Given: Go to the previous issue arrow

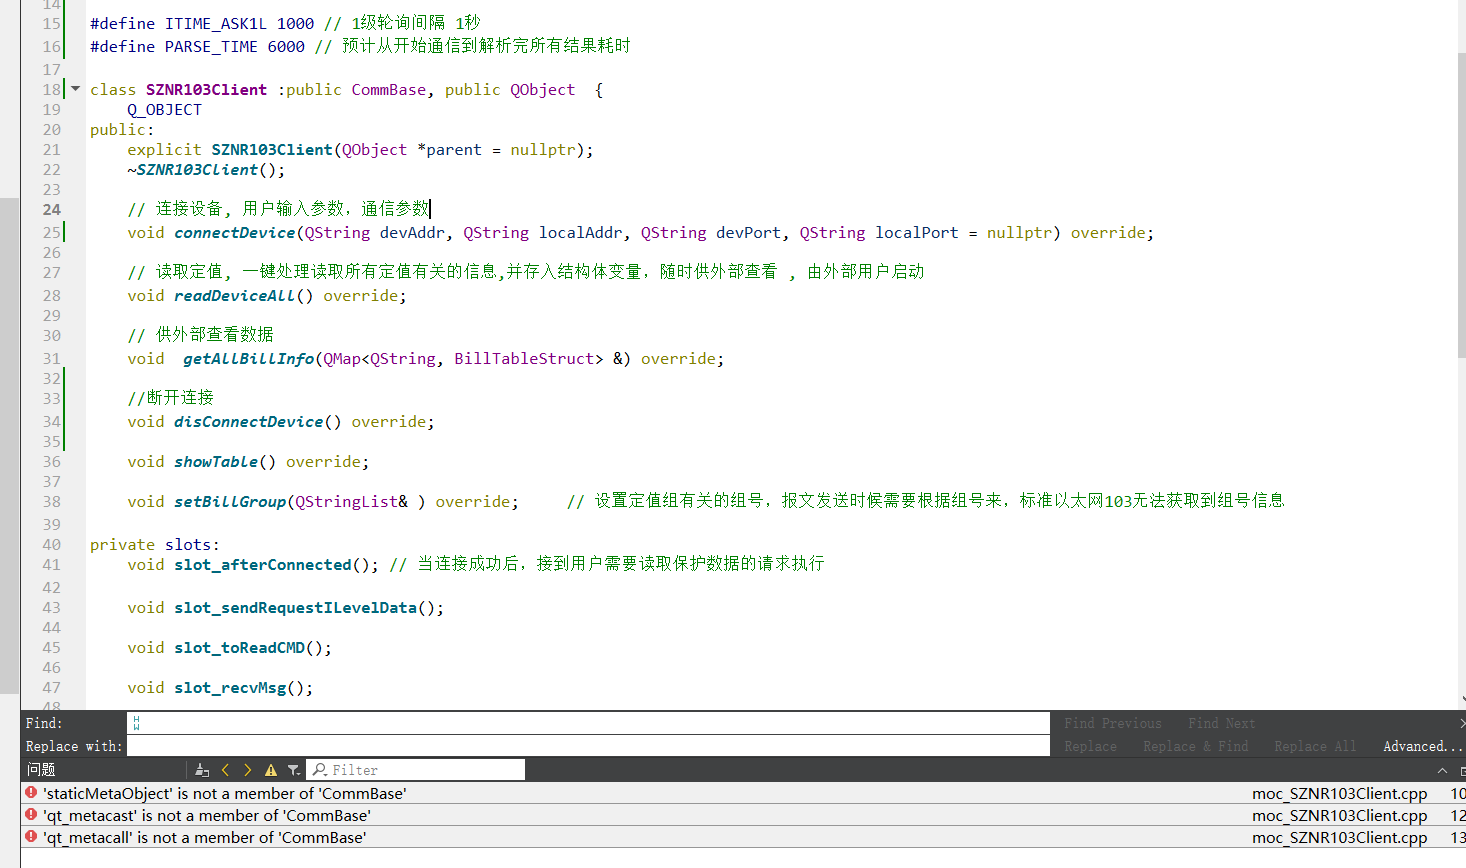Looking at the screenshot, I should point(226,770).
